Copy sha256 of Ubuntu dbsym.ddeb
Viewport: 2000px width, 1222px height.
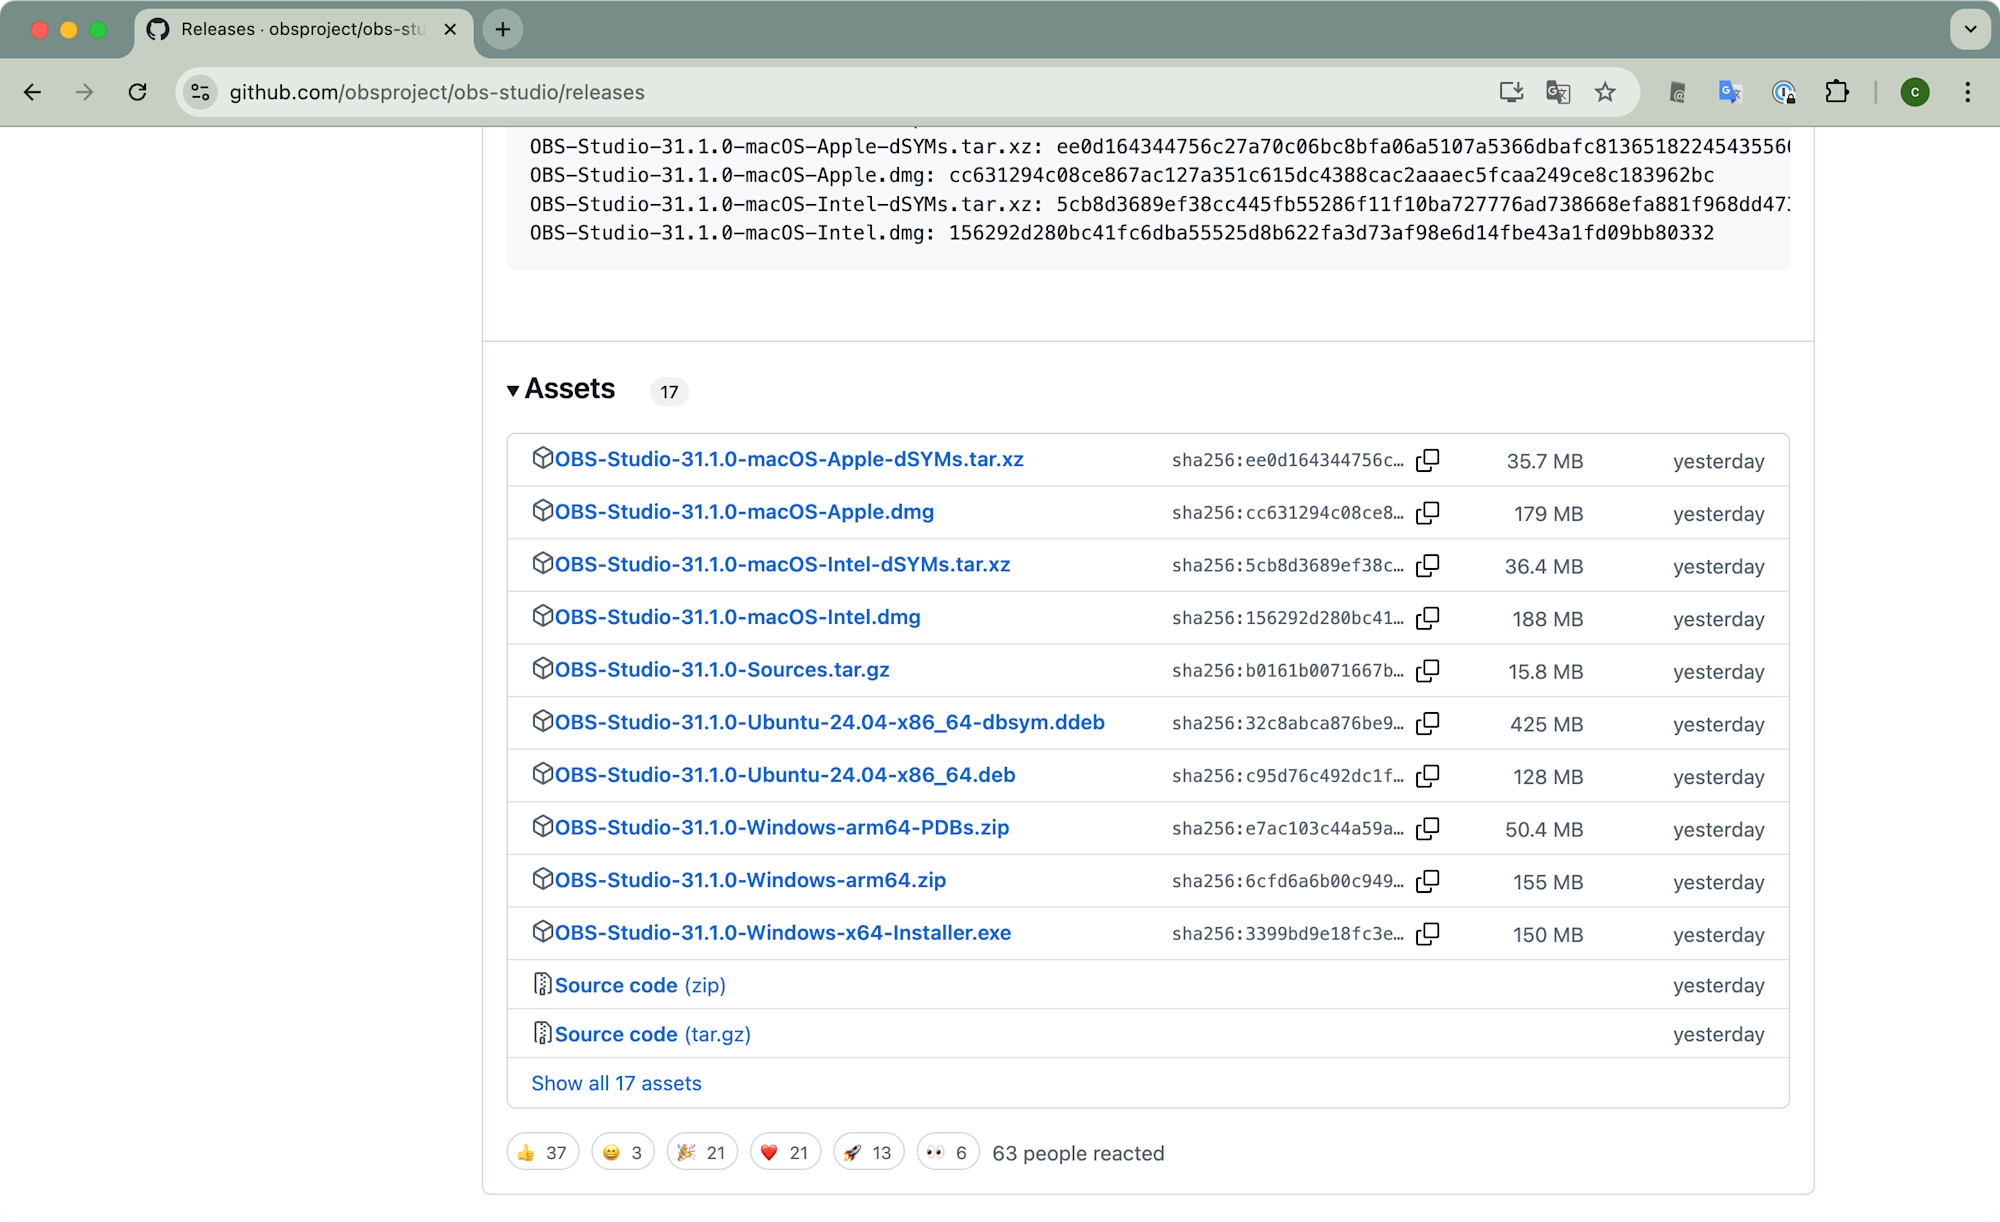click(x=1428, y=723)
